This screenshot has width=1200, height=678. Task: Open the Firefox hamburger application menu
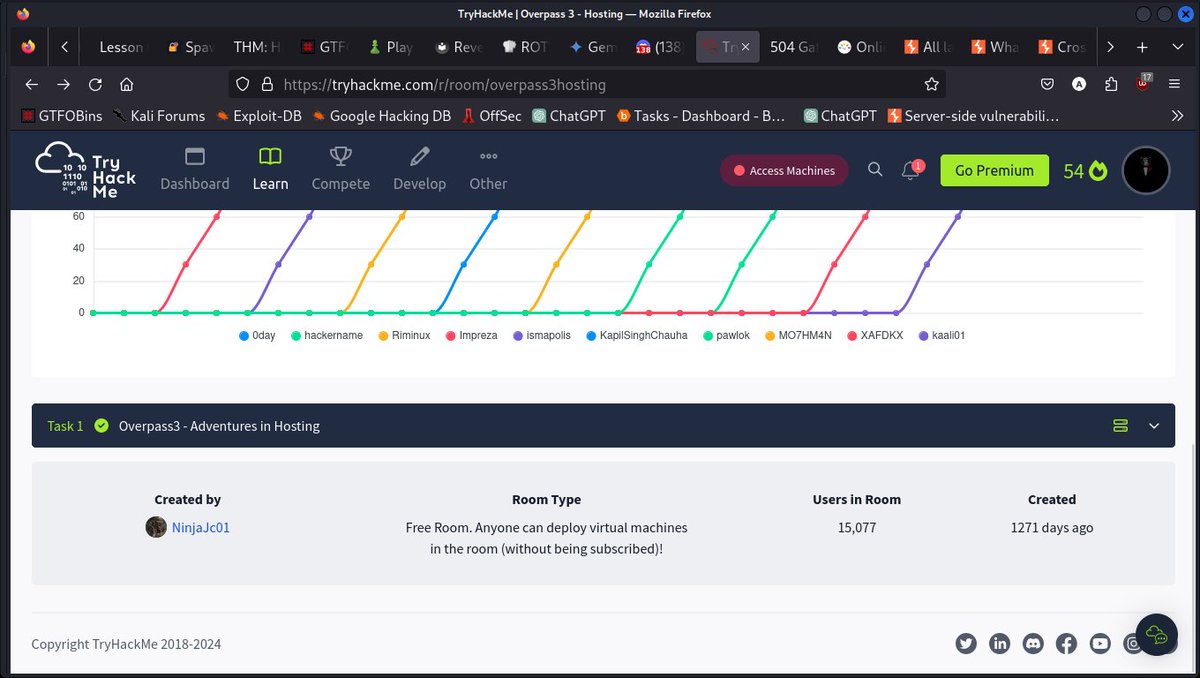tap(1175, 84)
